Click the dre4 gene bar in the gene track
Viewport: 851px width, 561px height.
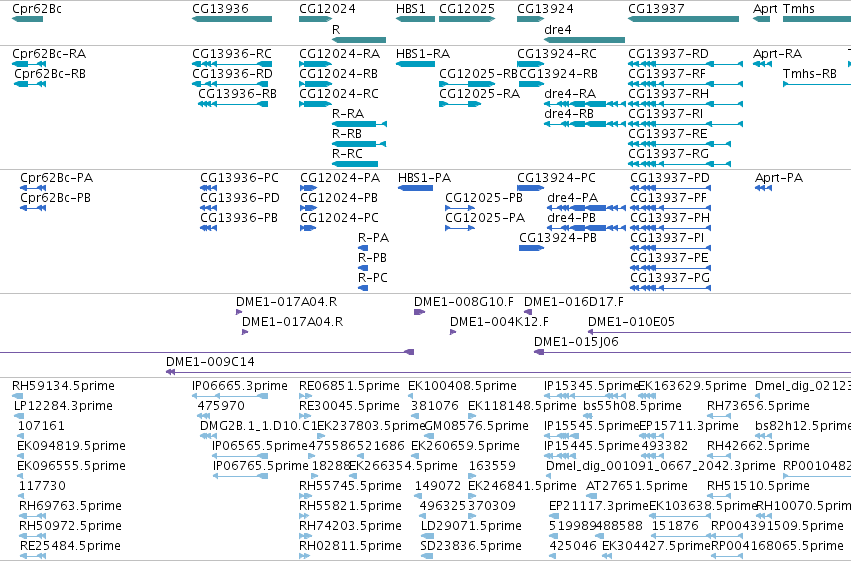click(x=585, y=40)
